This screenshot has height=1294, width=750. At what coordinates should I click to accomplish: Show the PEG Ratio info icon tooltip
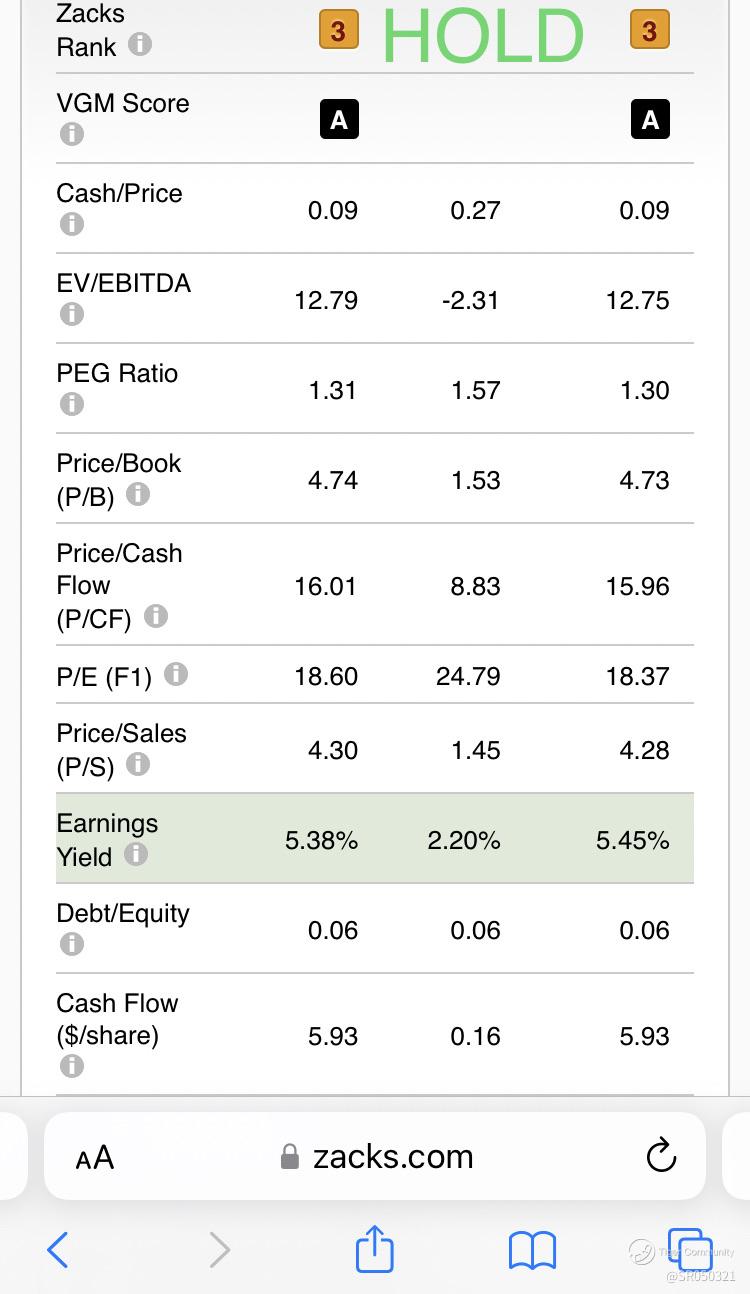click(x=71, y=404)
